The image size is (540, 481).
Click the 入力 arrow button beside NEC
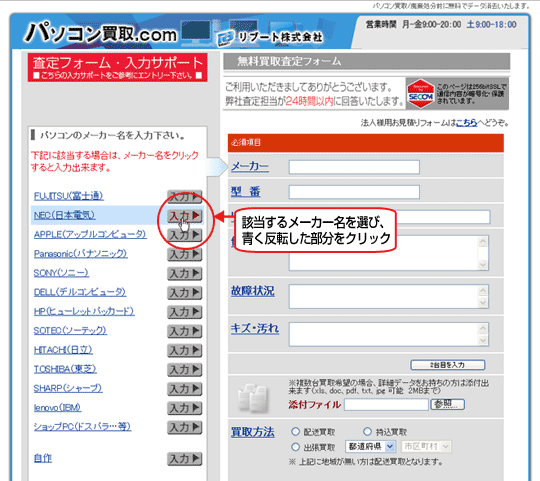tap(184, 216)
